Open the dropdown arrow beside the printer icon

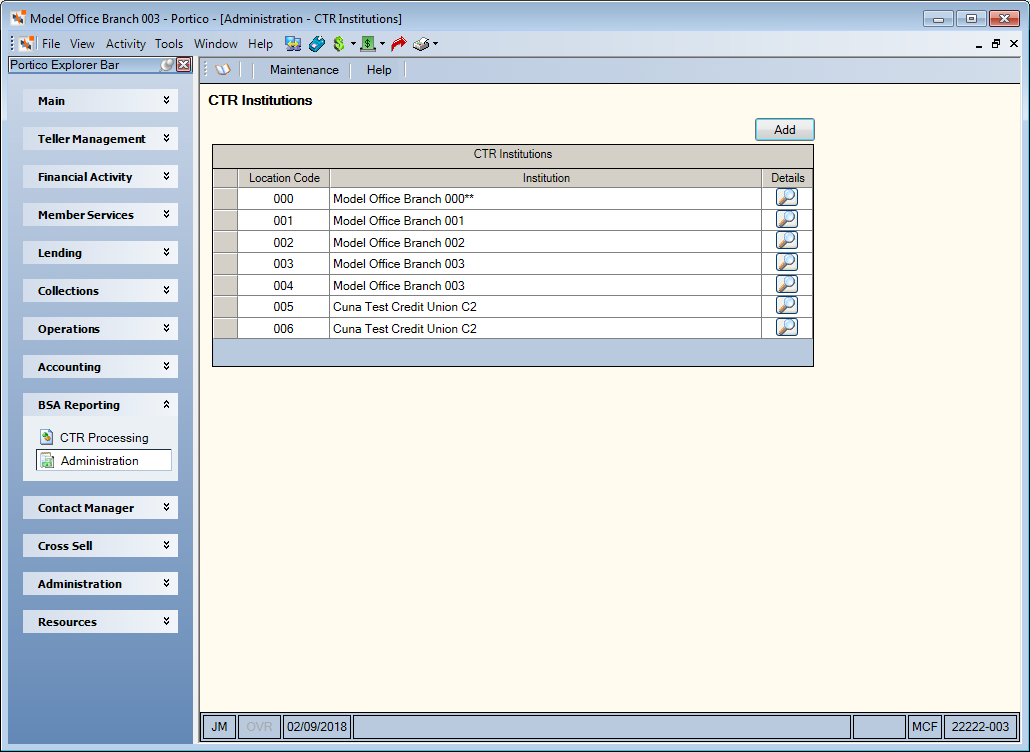click(x=435, y=44)
